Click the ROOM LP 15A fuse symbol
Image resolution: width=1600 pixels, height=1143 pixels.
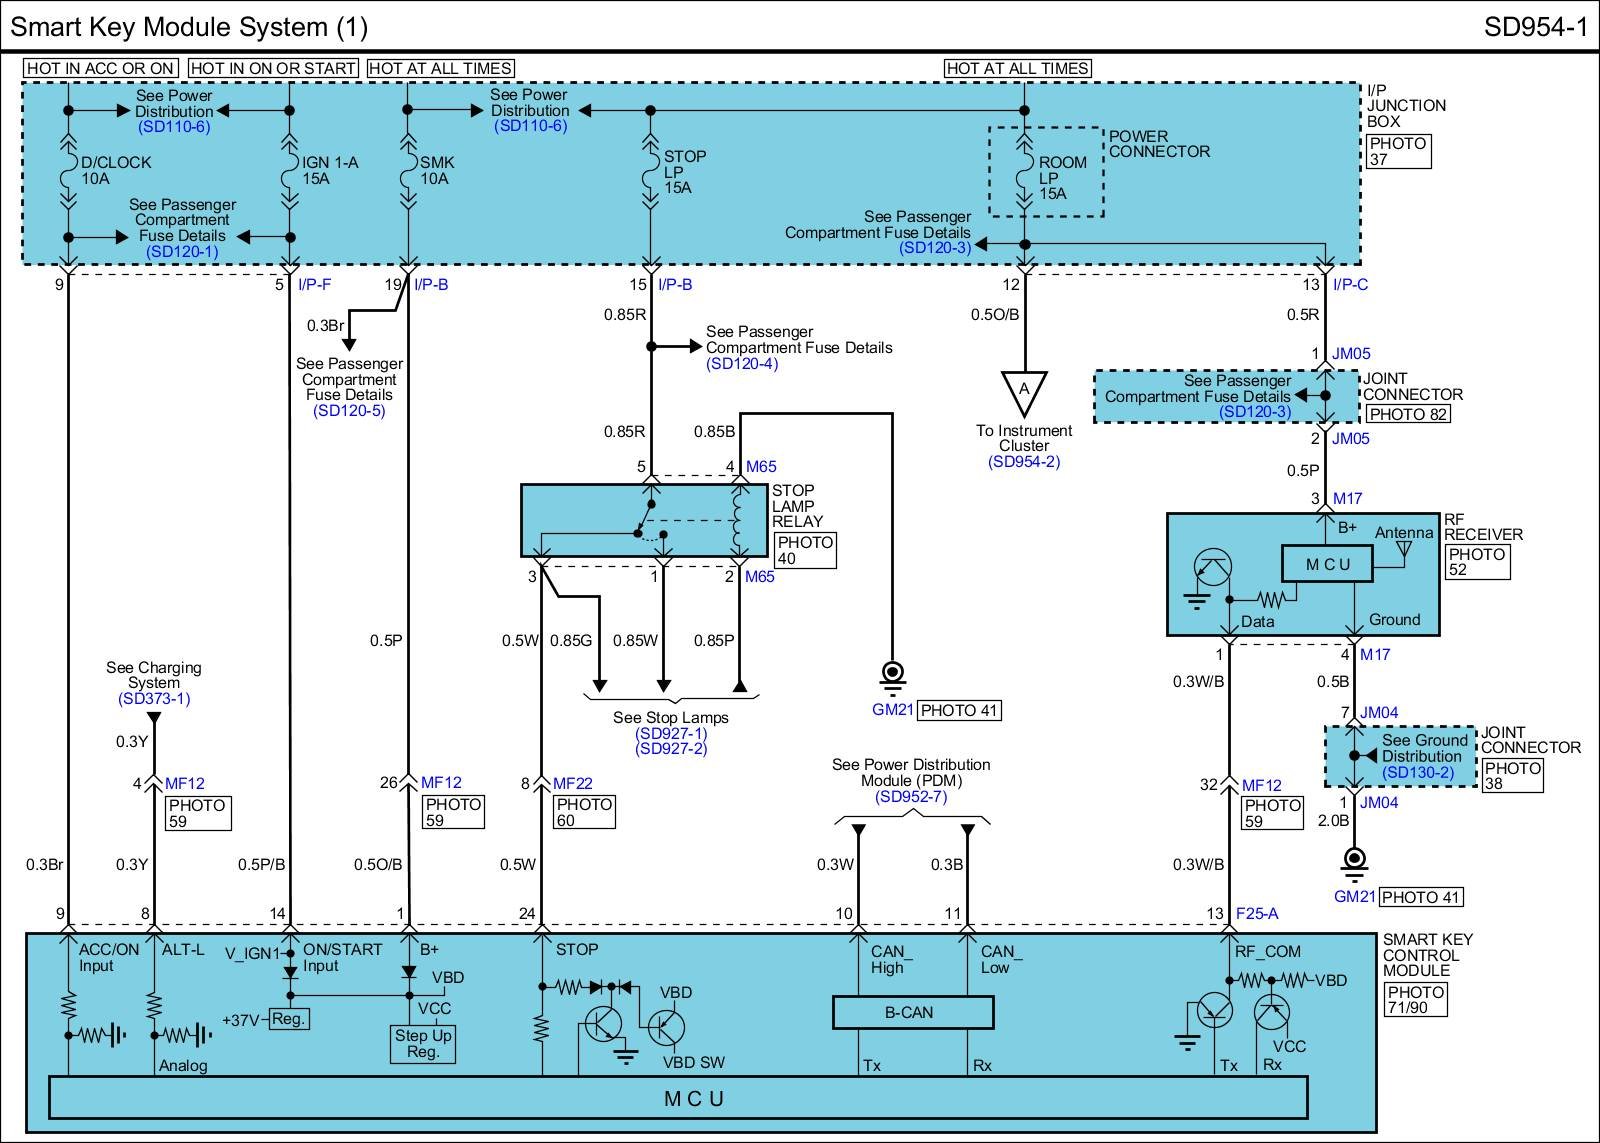[1024, 177]
